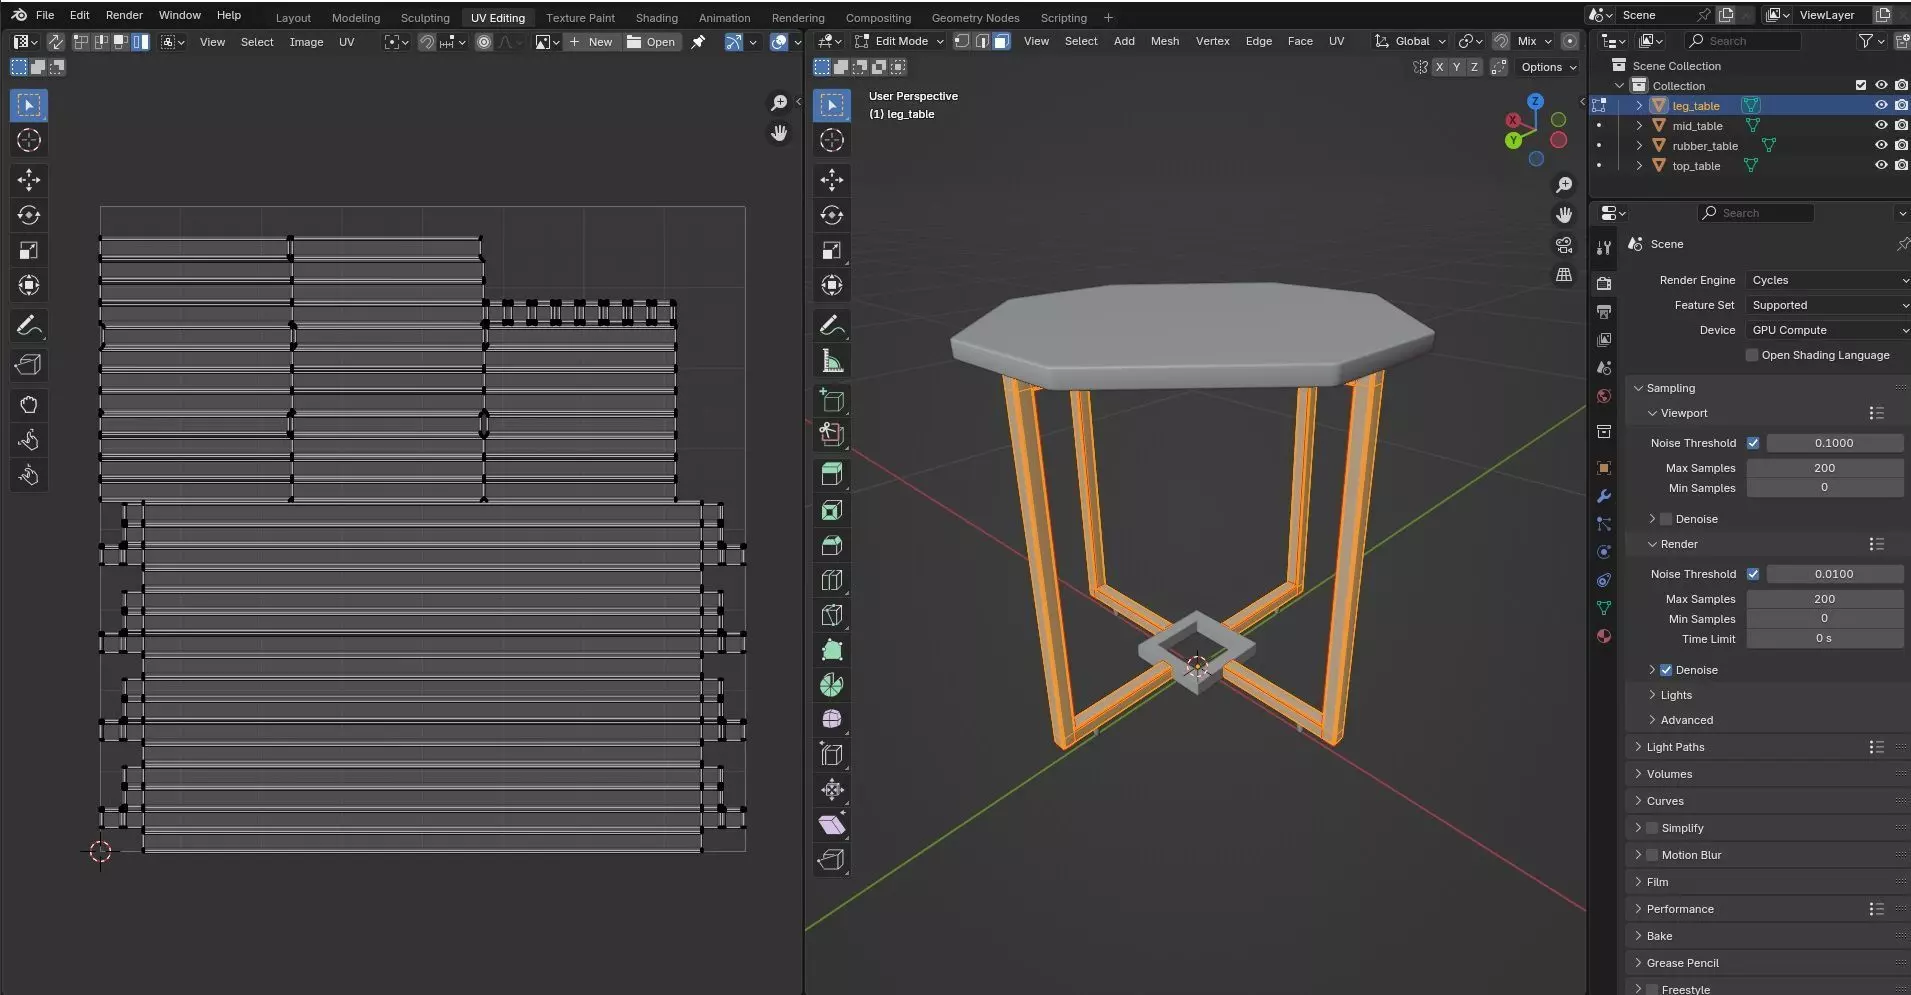The image size is (1911, 995).
Task: Select the Annotate tool in UV editor
Action: [29, 325]
